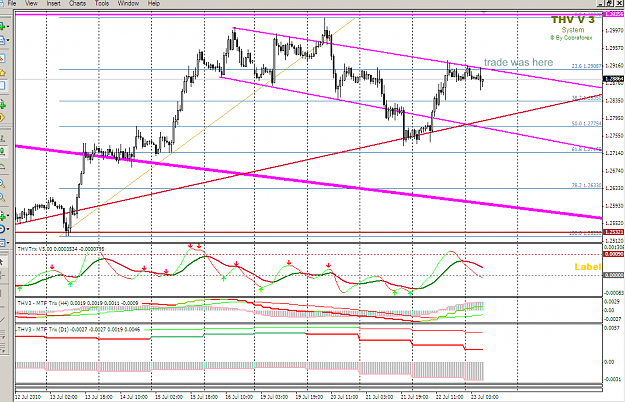This screenshot has width=625, height=402.
Task: Click the Zoom In magnifier
Action: [x=2, y=184]
